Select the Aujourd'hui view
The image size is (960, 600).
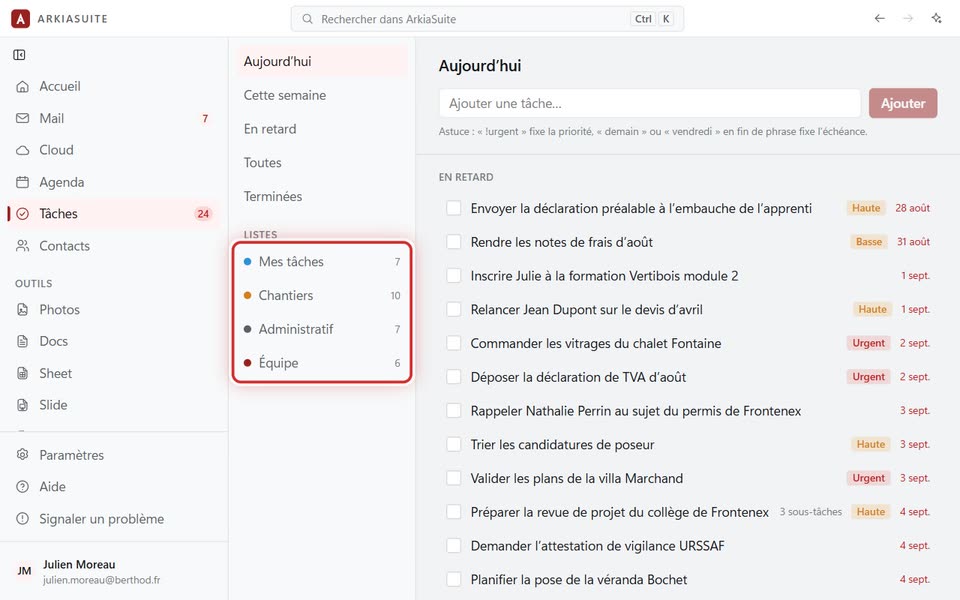[322, 61]
